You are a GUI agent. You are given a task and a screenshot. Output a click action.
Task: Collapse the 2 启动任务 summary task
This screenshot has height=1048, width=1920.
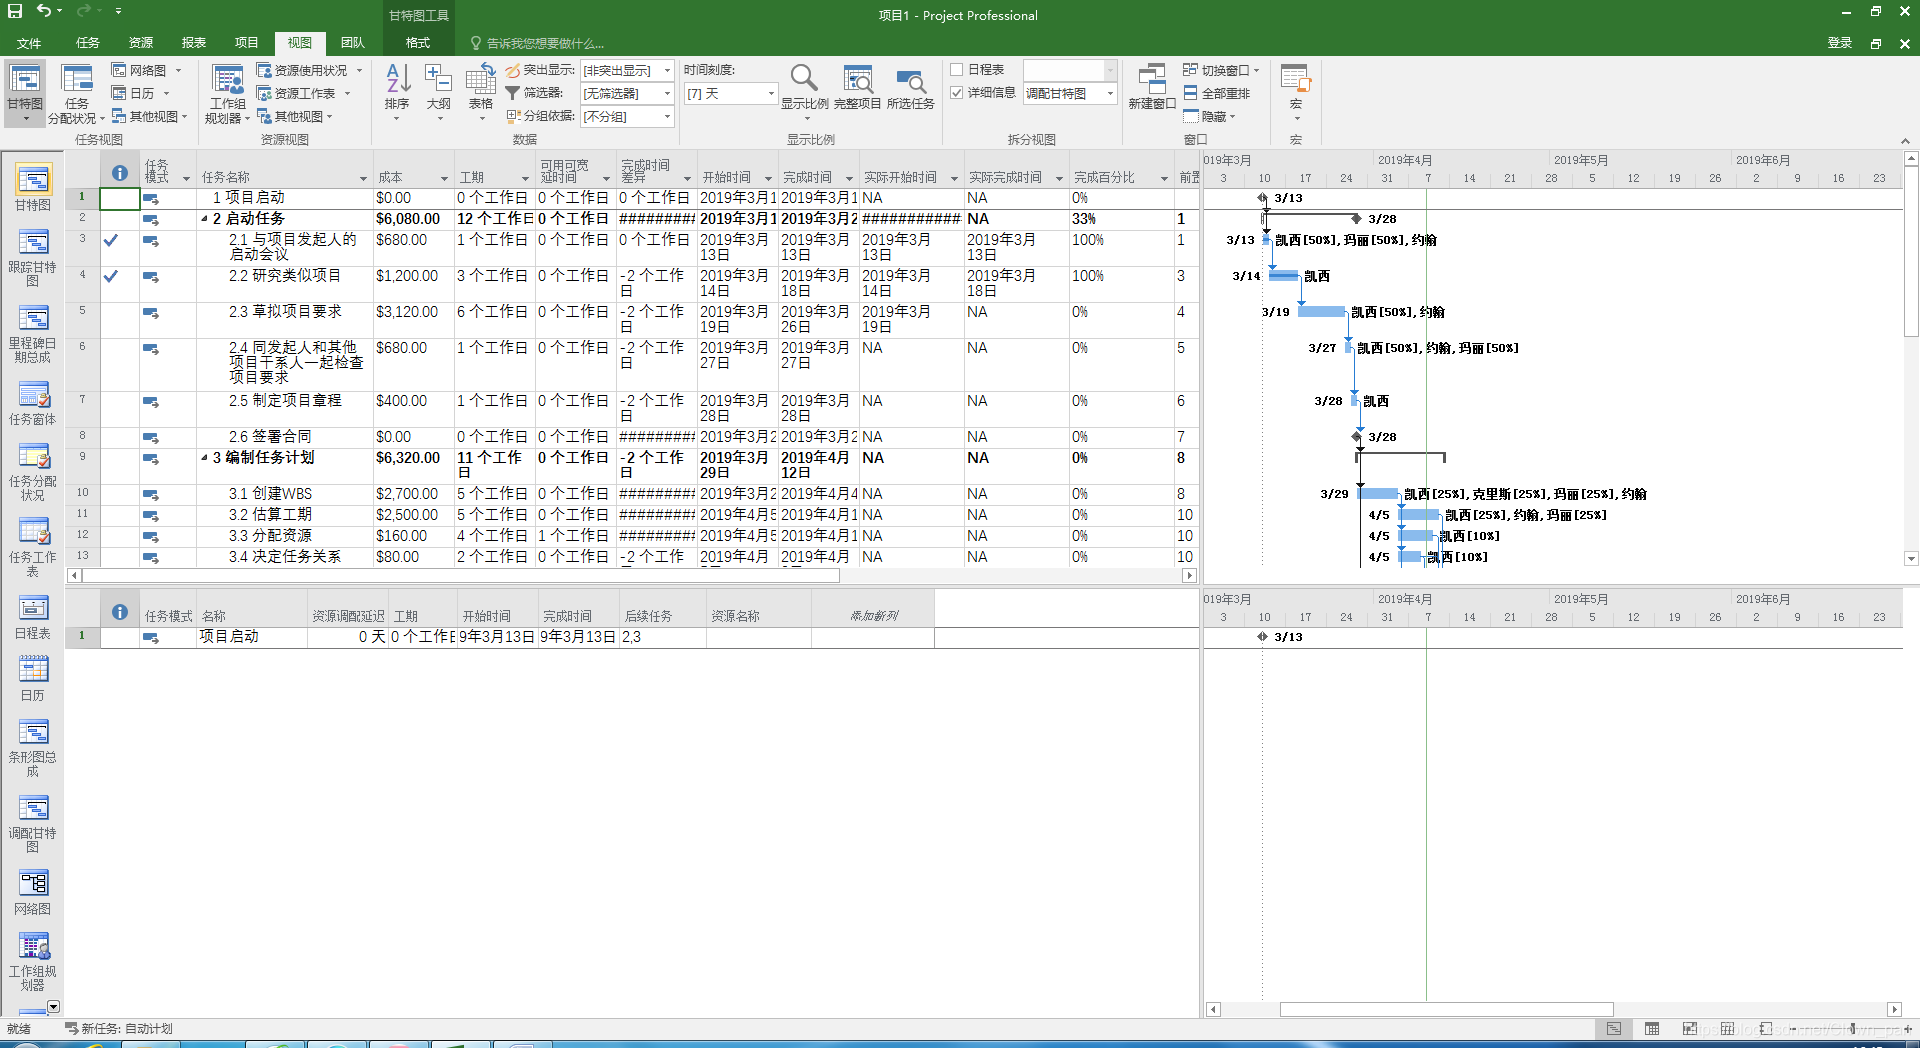coord(204,219)
